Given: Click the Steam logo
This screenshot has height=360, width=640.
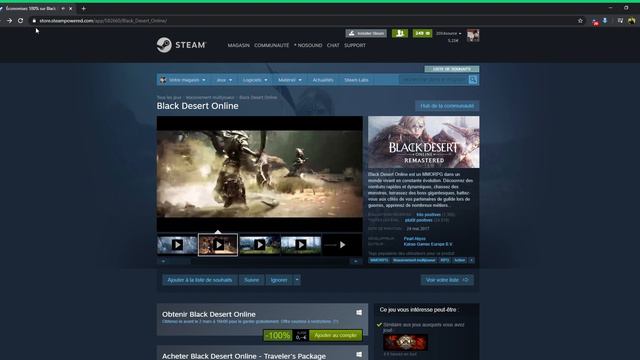Looking at the screenshot, I should click(x=181, y=45).
